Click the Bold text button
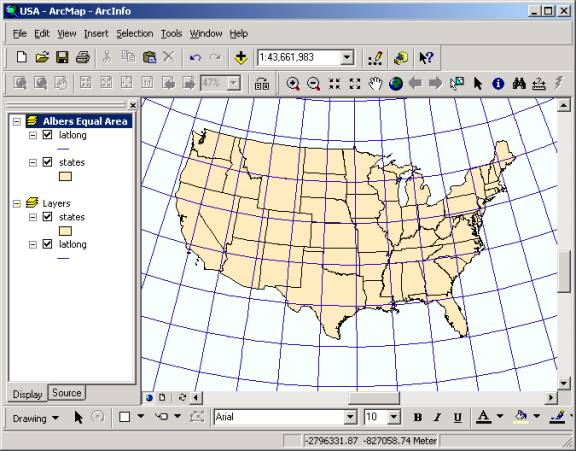This screenshot has width=576, height=451. [x=418, y=417]
